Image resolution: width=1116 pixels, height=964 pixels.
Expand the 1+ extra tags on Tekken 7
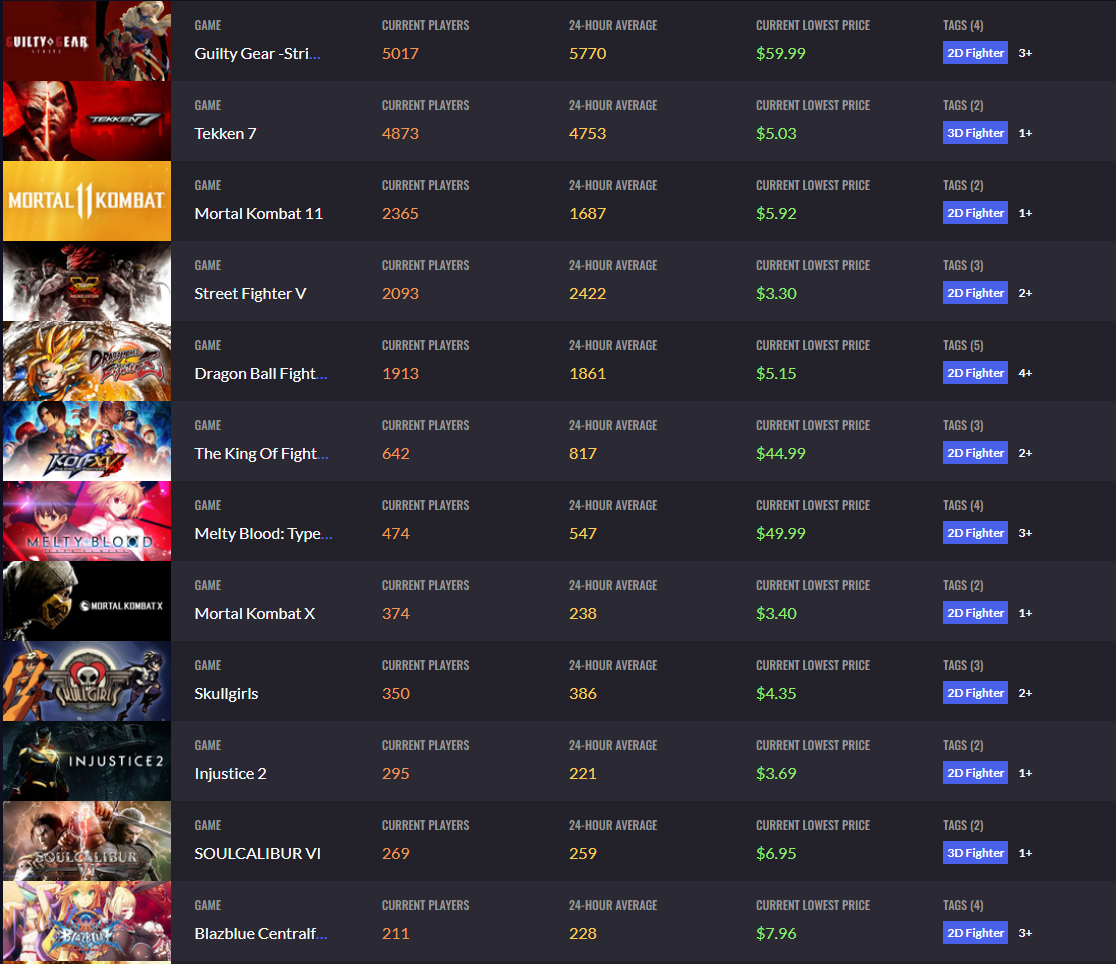point(1025,133)
